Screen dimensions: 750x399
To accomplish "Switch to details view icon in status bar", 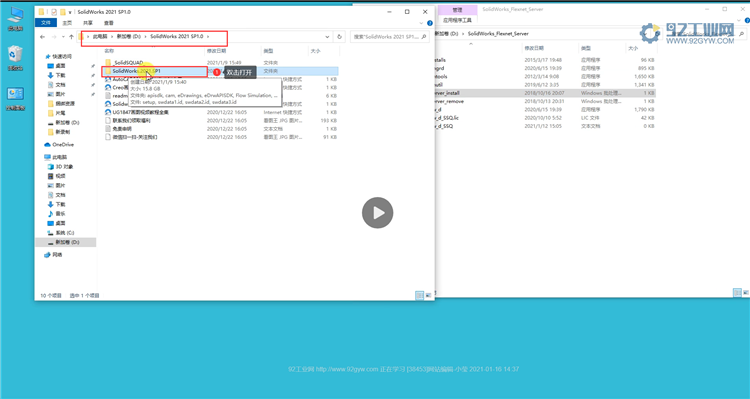I will 419,295.
